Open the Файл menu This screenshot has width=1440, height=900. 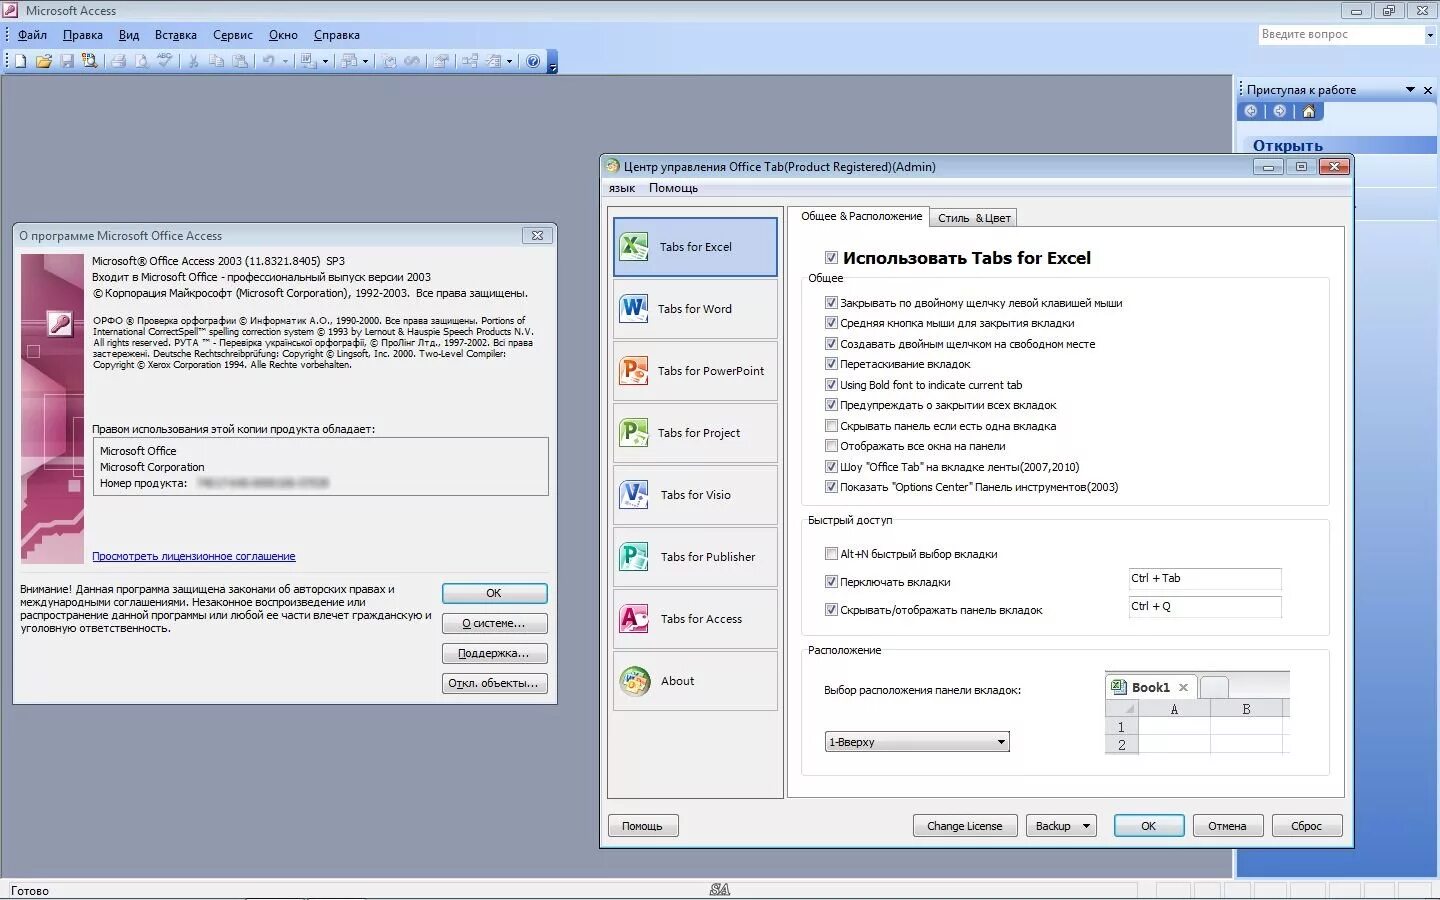tap(32, 35)
